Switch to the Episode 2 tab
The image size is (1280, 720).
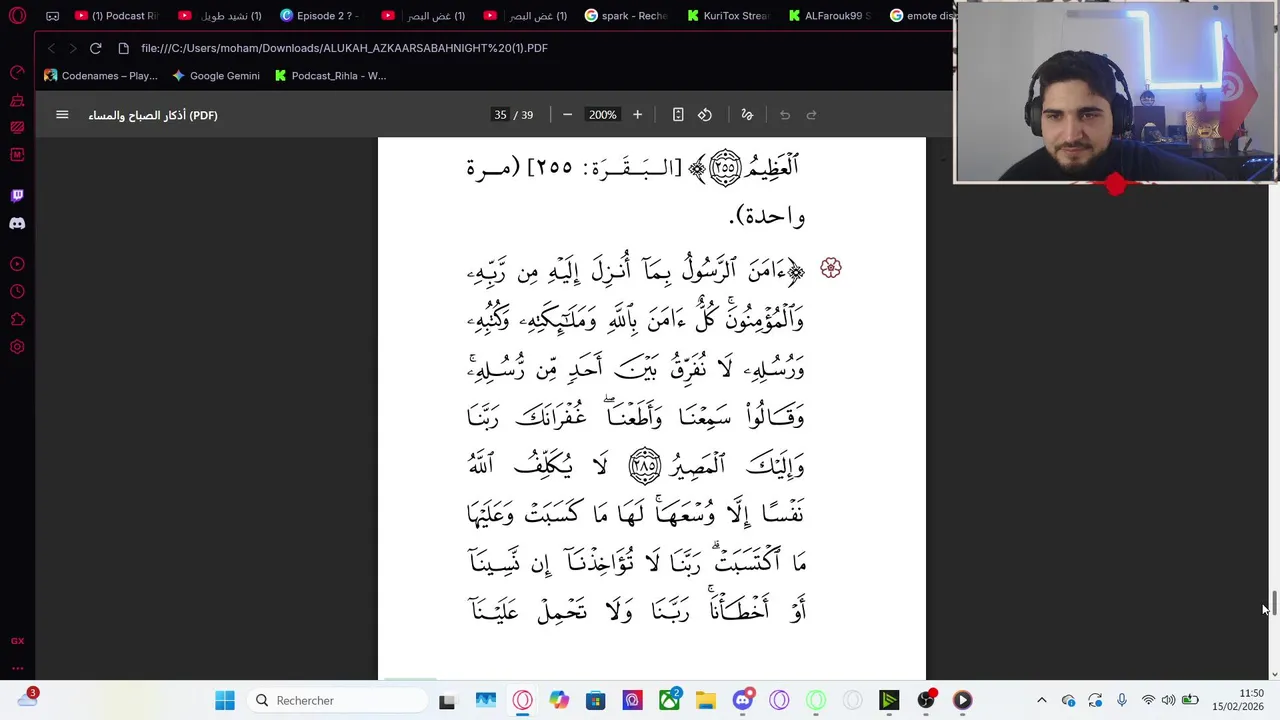click(322, 16)
